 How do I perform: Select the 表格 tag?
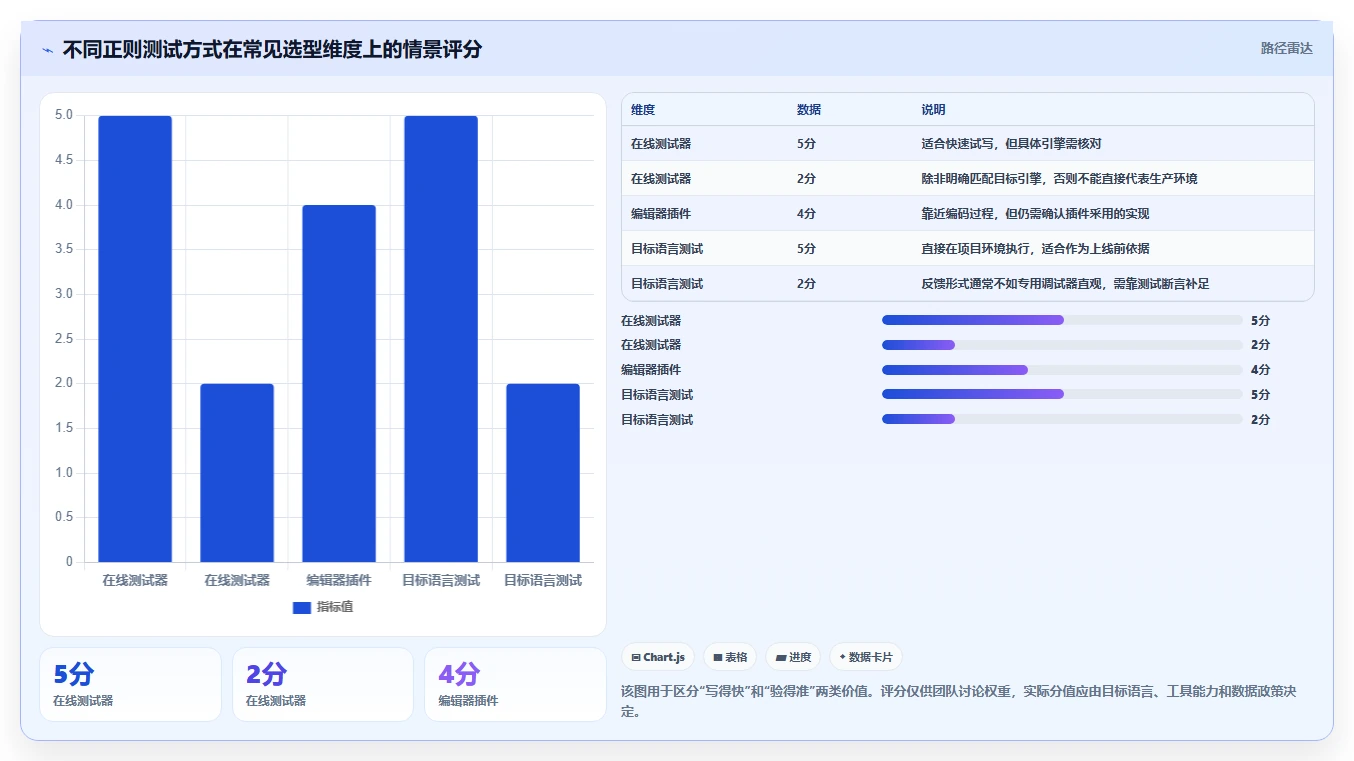pyautogui.click(x=730, y=657)
